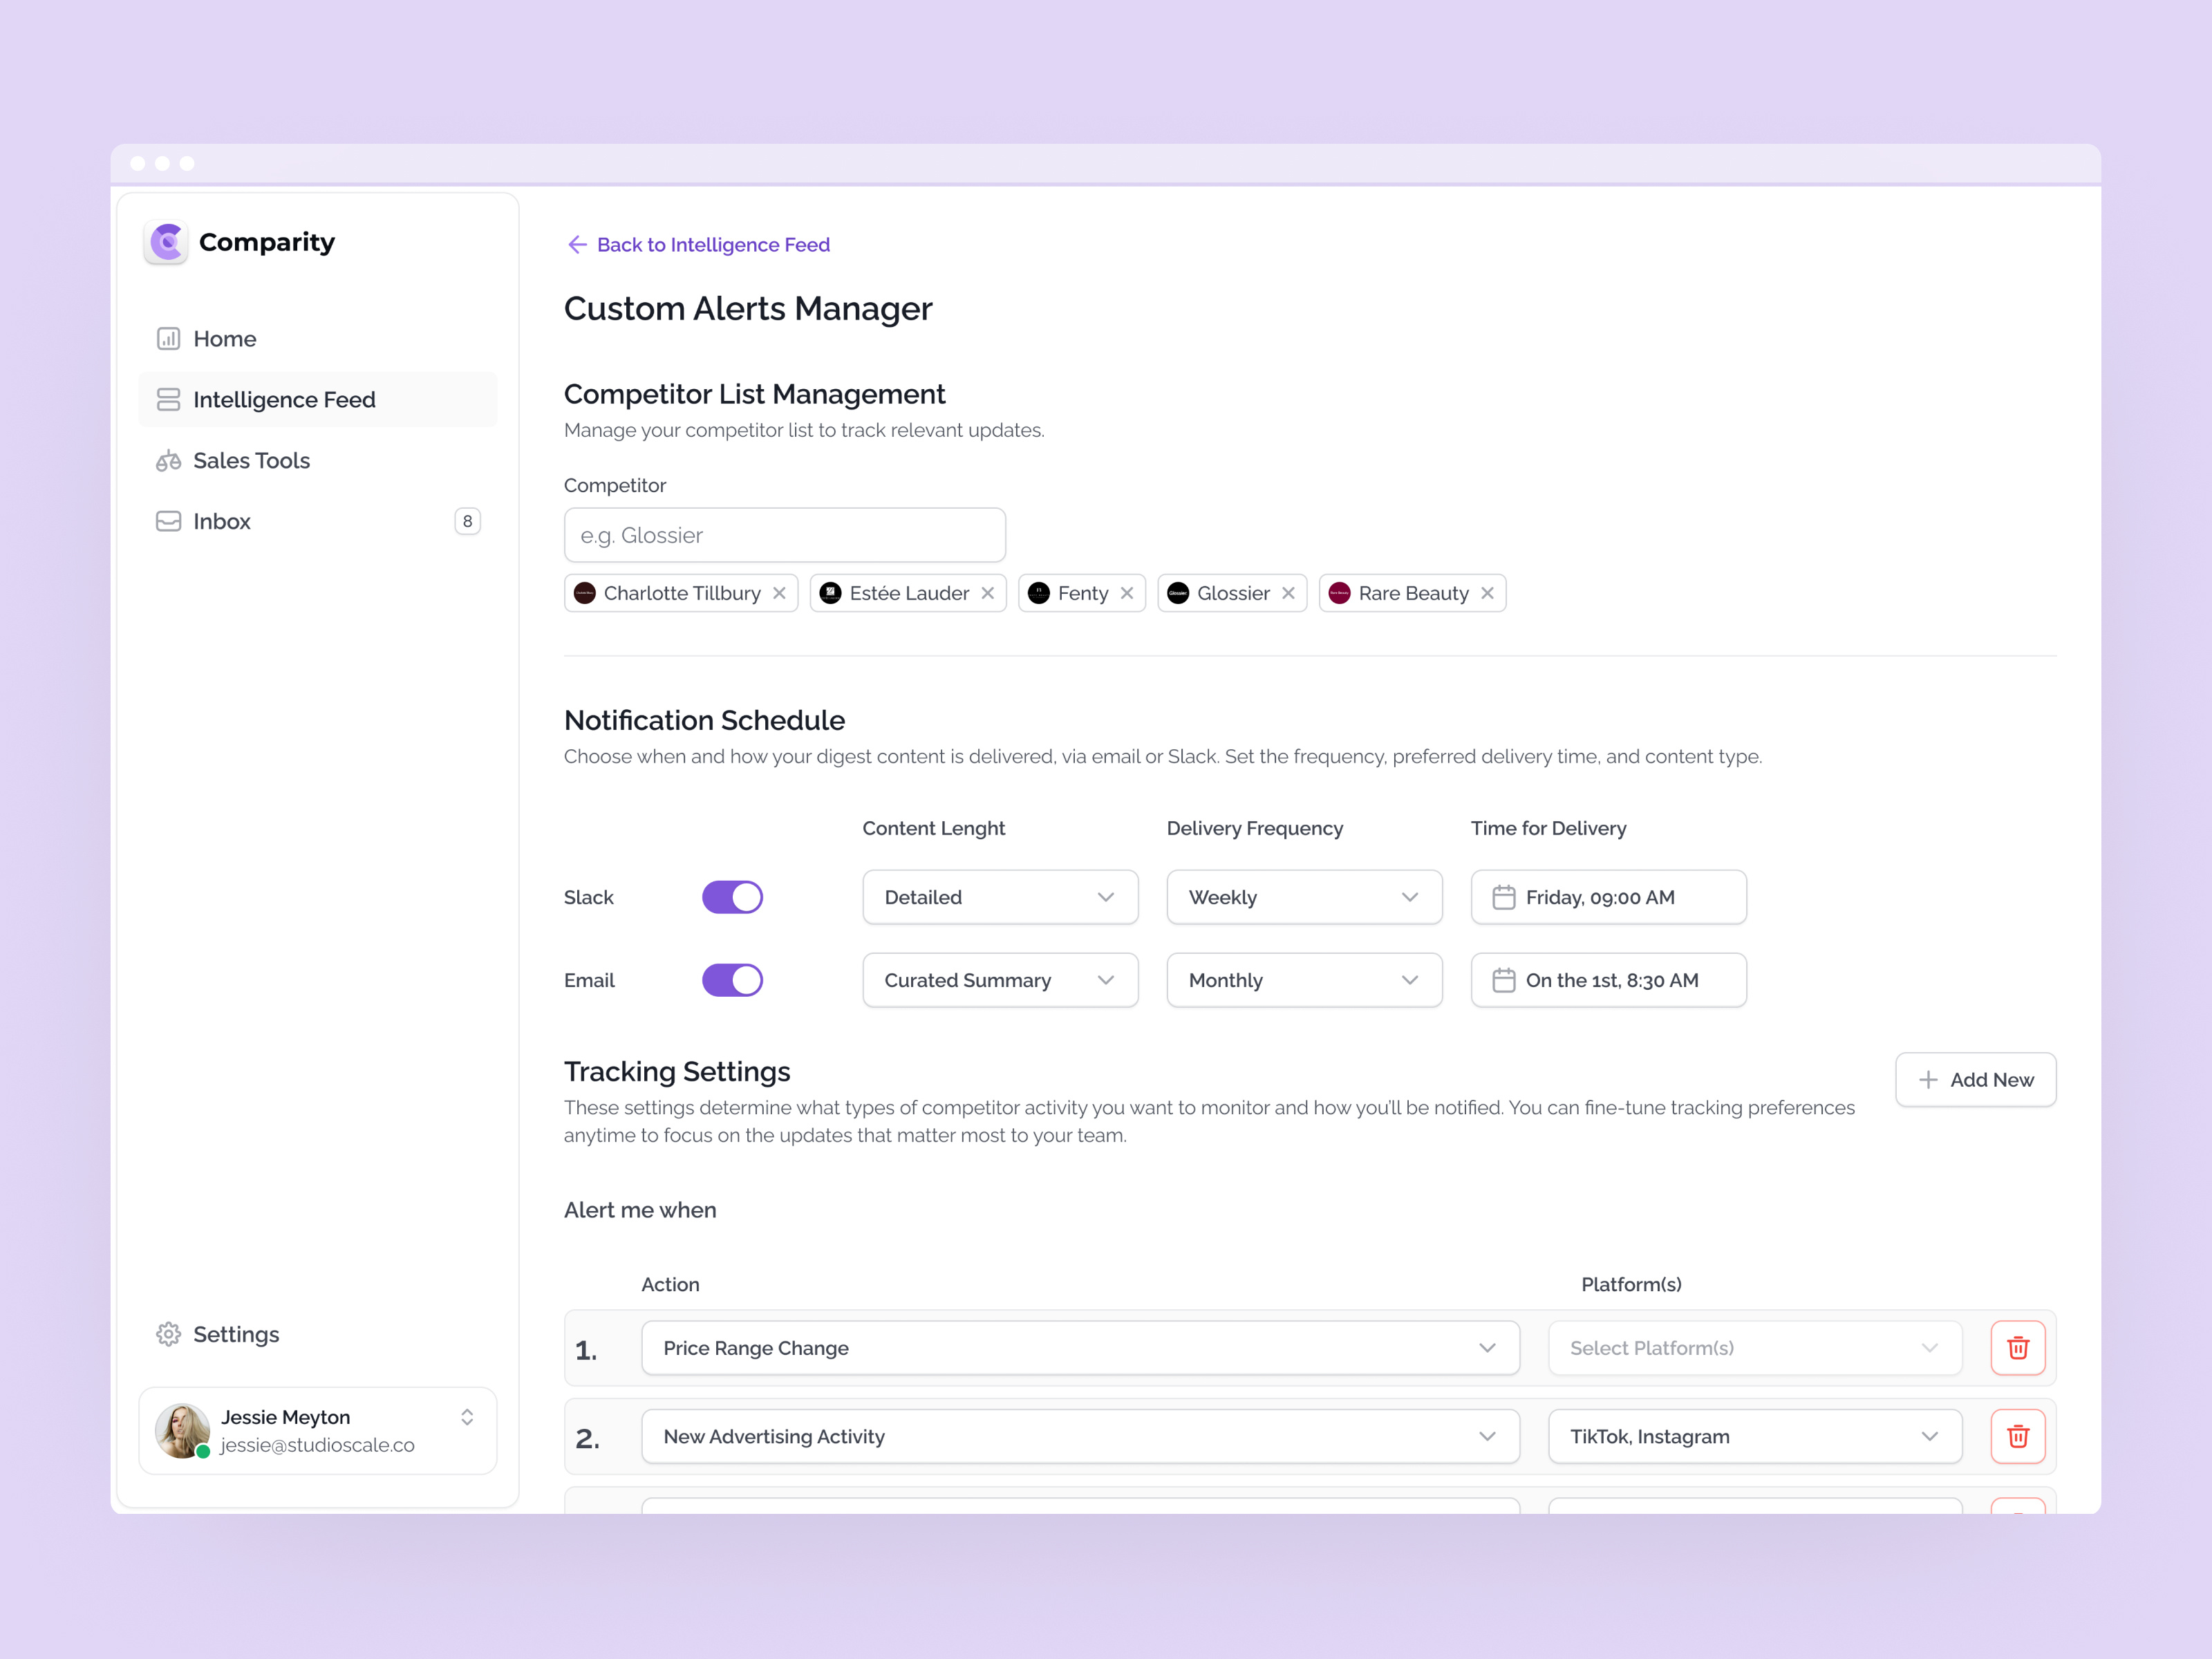Click the back arrow icon
Image resolution: width=2212 pixels, height=1659 pixels.
tap(577, 245)
